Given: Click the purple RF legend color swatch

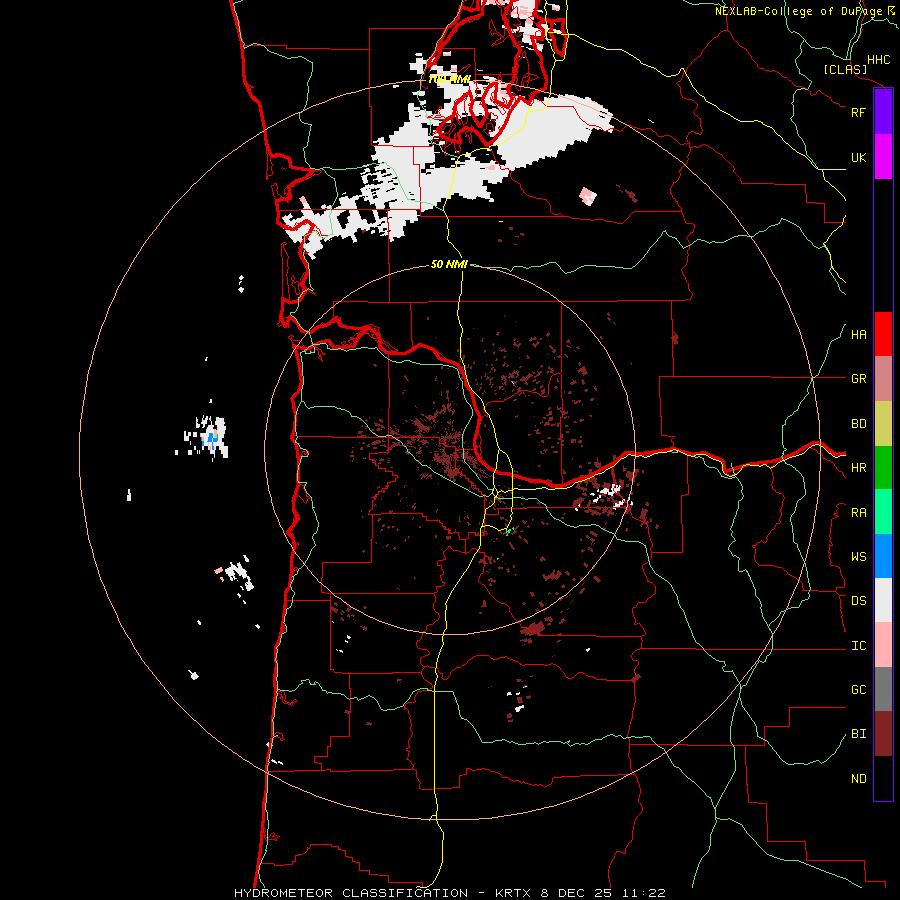Looking at the screenshot, I should [x=883, y=112].
